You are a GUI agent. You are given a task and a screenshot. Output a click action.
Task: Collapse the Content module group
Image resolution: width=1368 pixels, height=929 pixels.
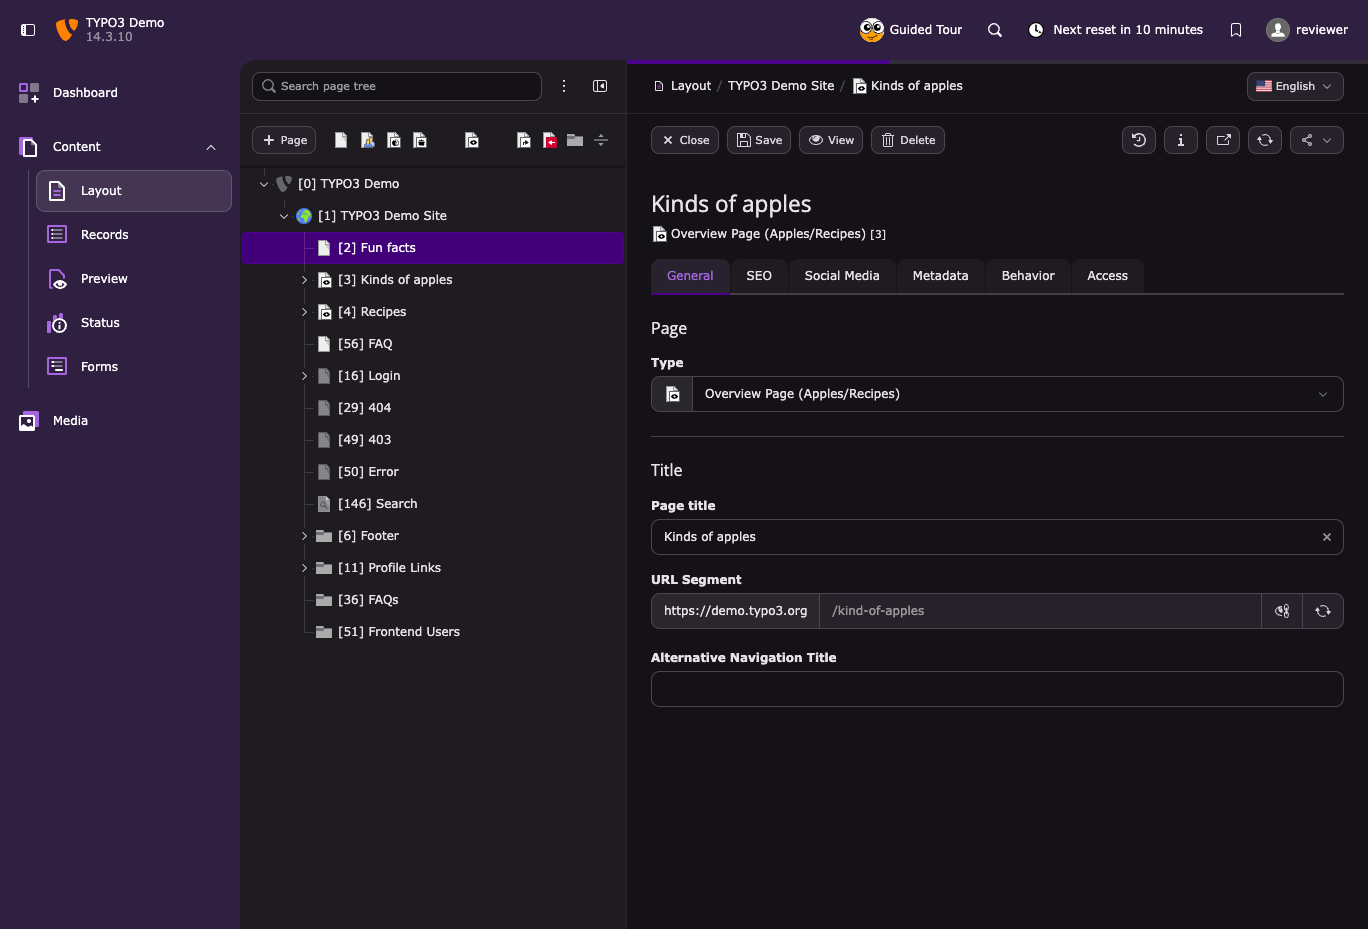coord(211,147)
